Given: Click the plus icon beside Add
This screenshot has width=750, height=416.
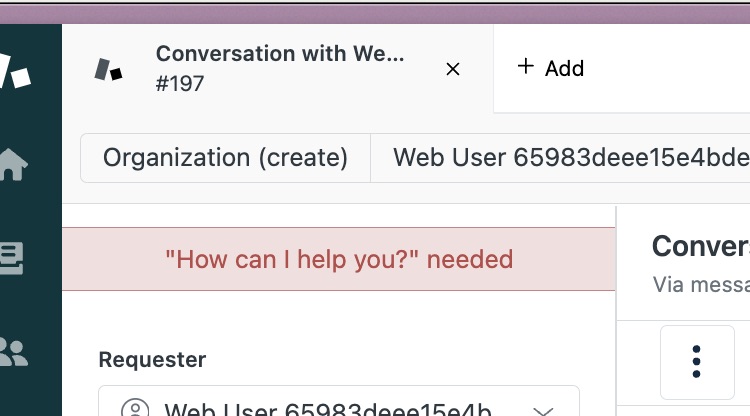Looking at the screenshot, I should tap(526, 66).
